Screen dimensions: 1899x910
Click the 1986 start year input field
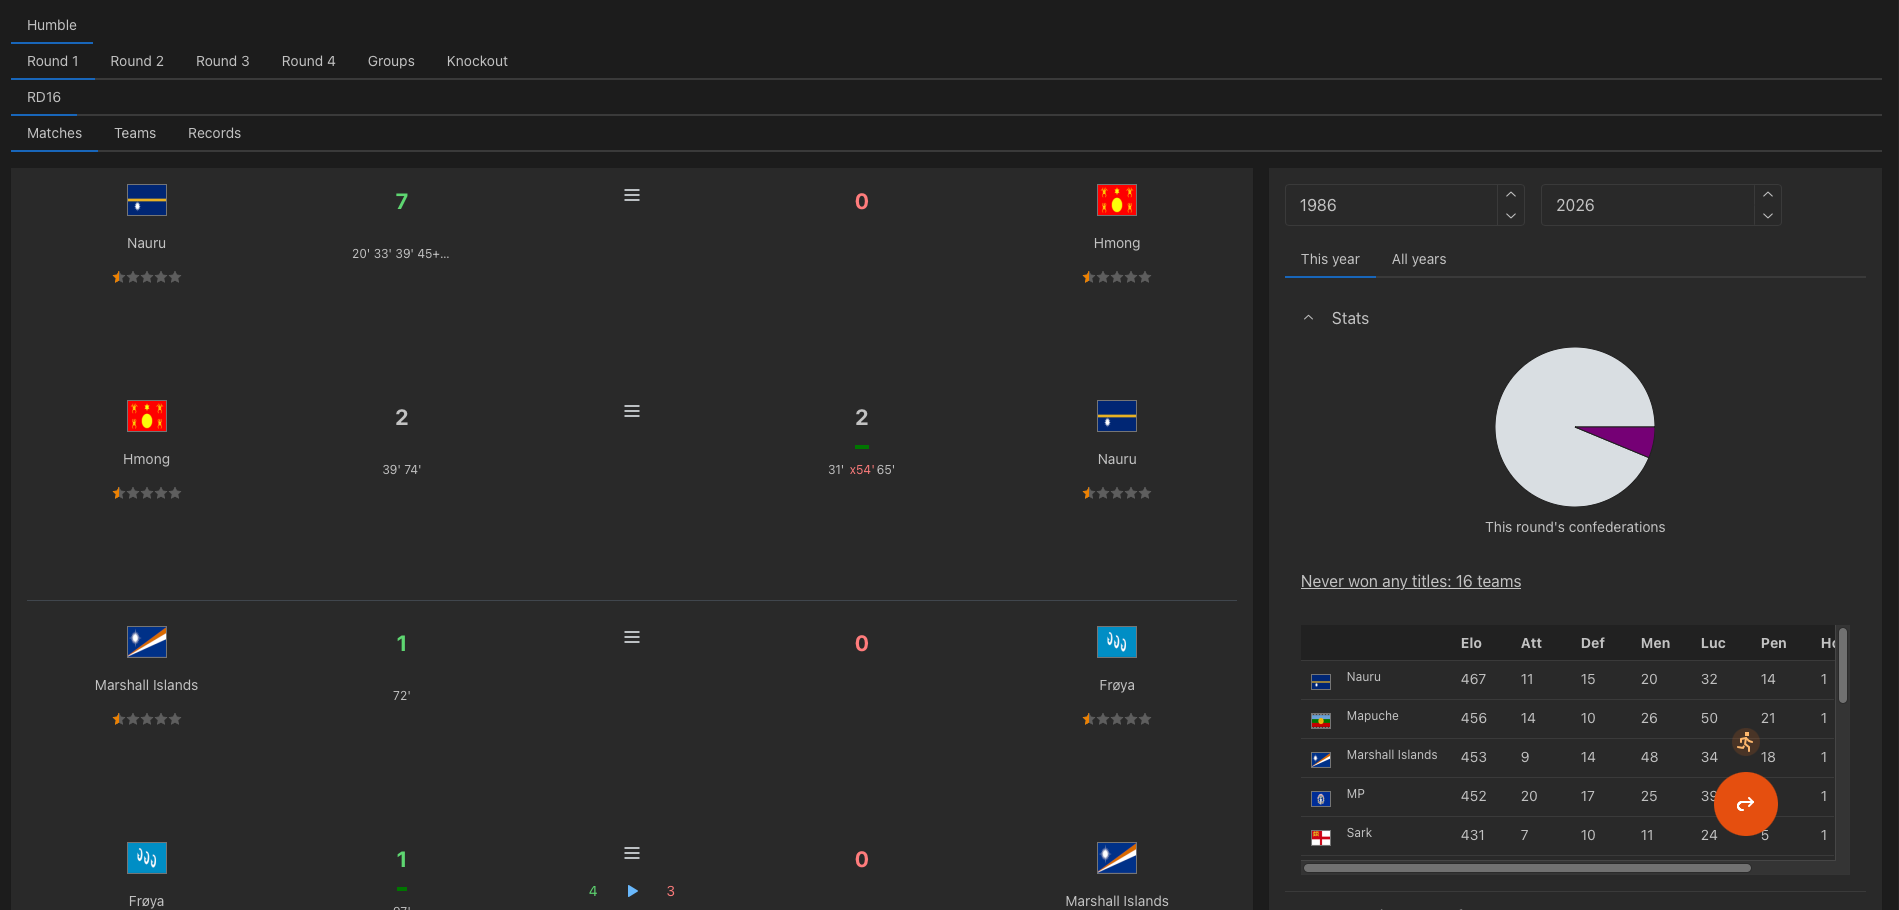coord(1391,205)
